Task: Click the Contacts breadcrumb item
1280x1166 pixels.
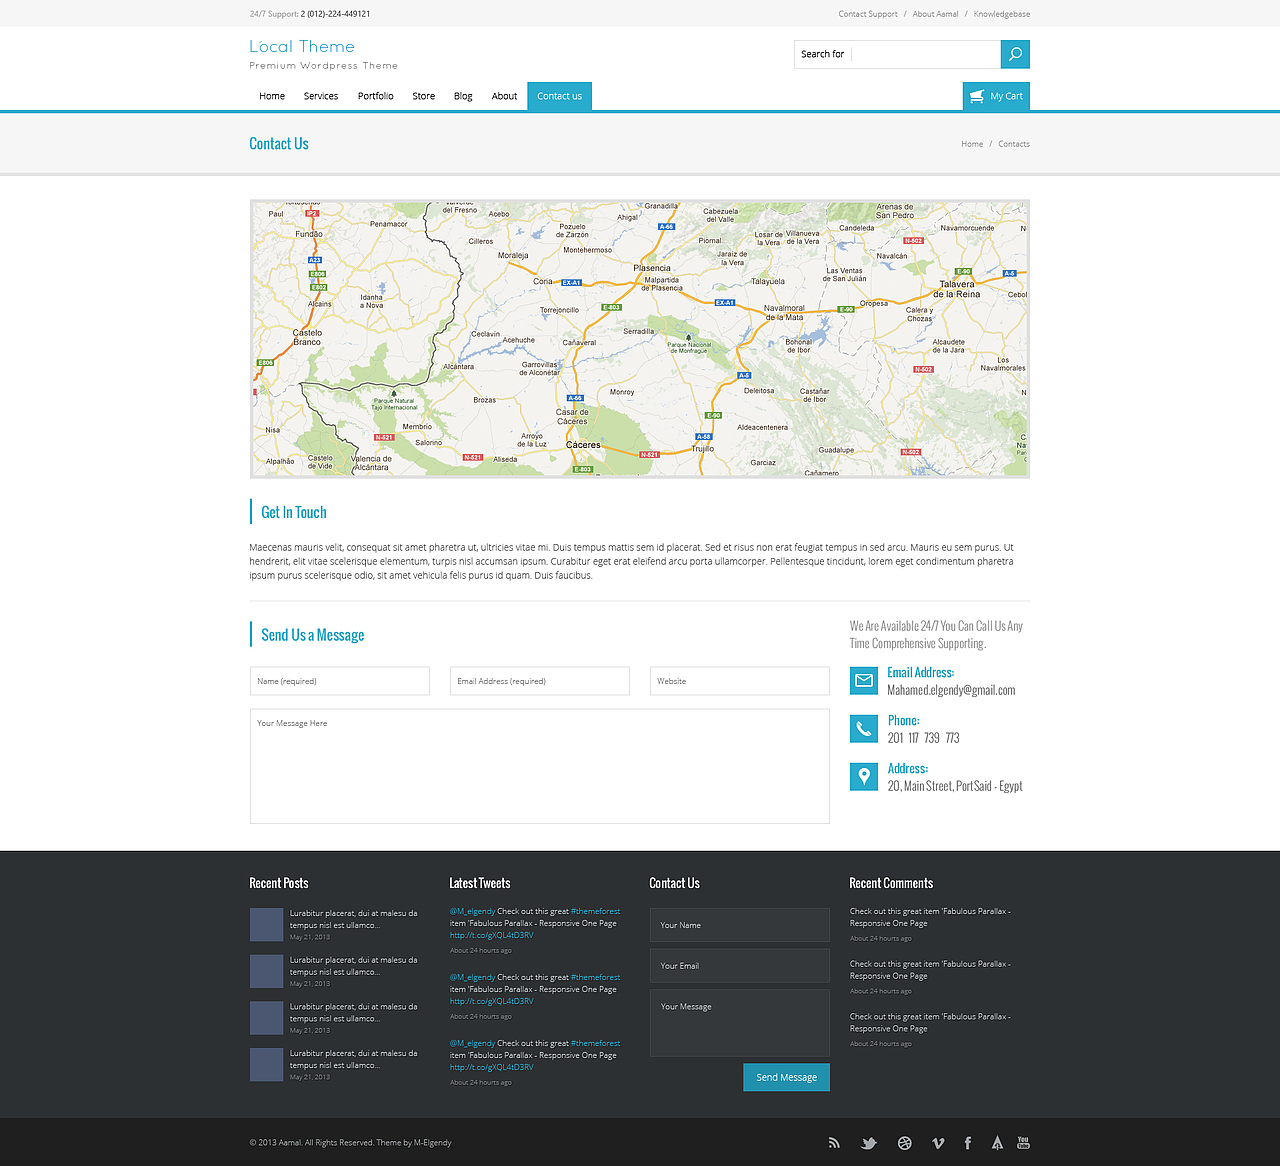Action: pyautogui.click(x=1014, y=144)
